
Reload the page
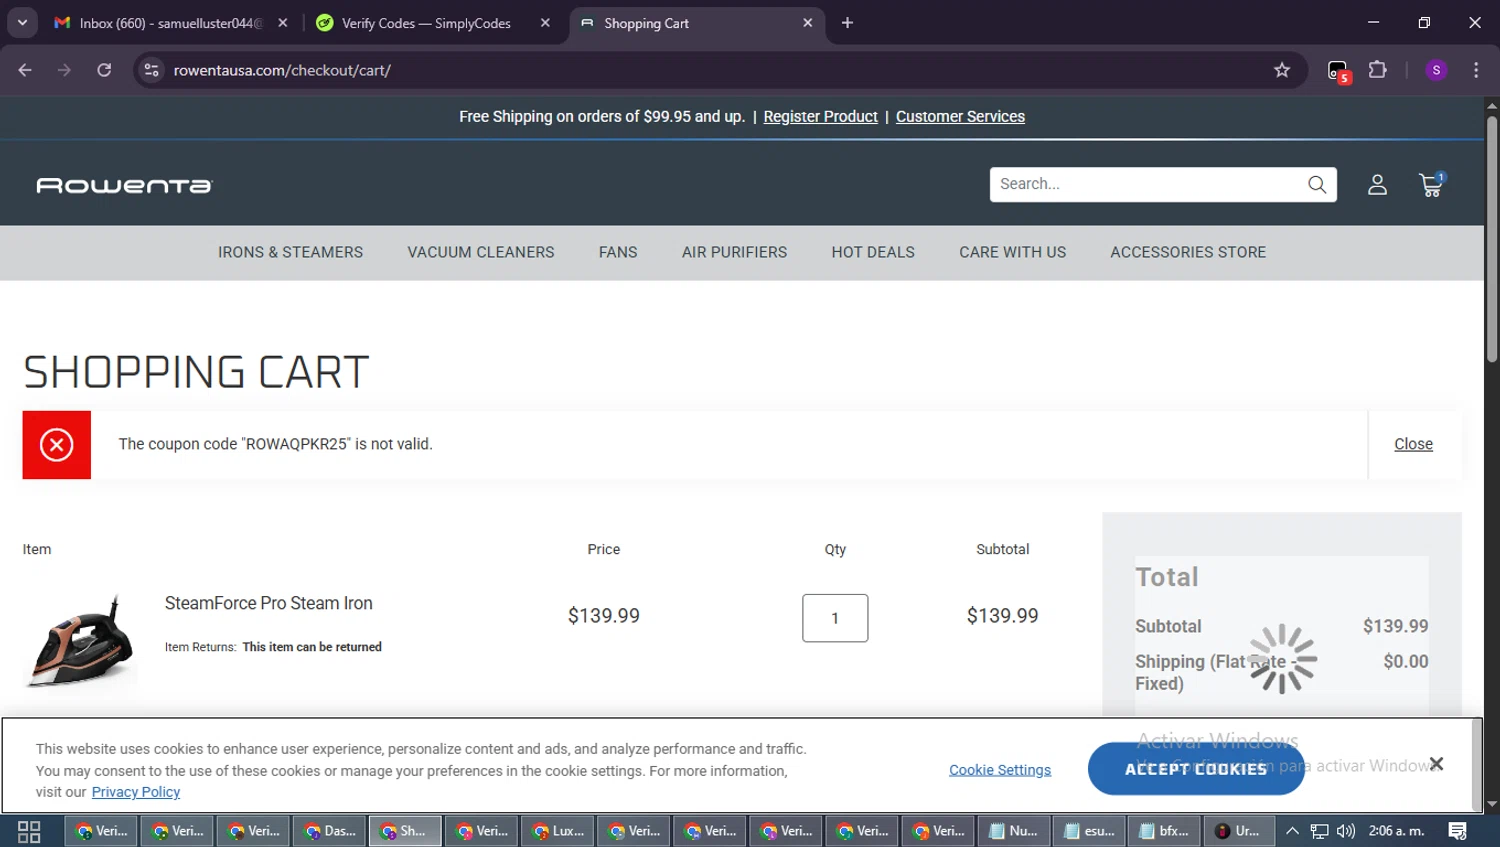(104, 70)
